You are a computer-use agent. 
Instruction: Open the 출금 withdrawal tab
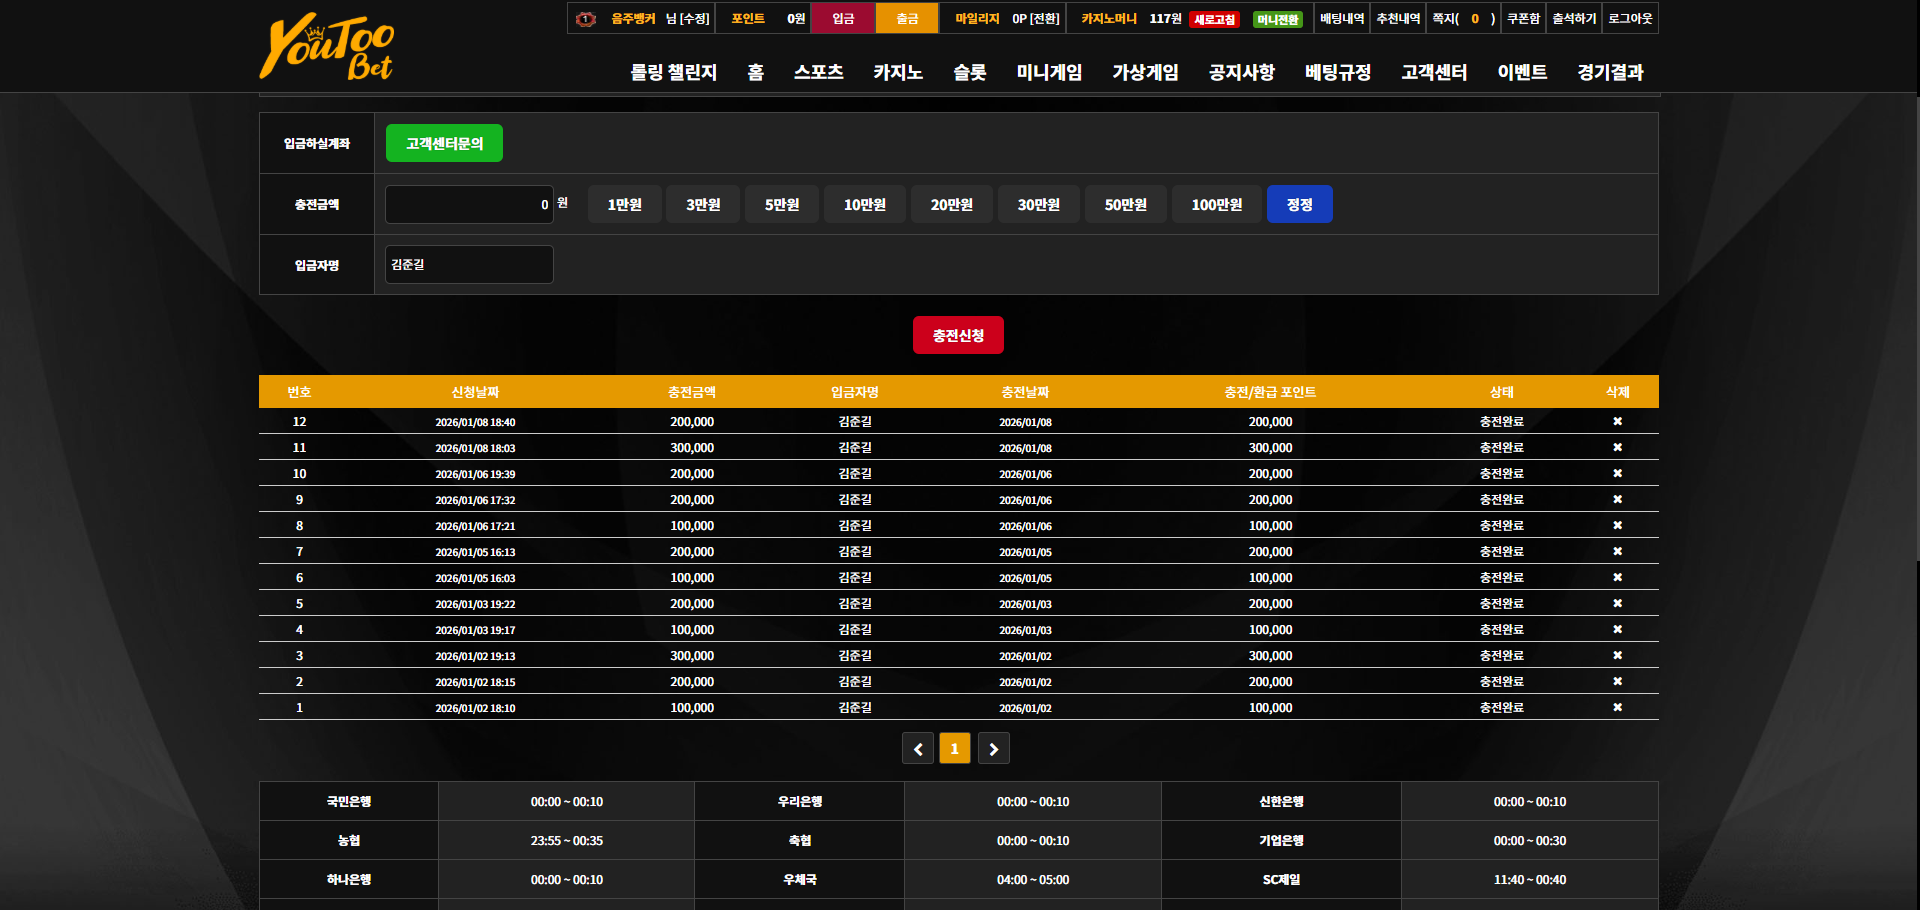907,18
